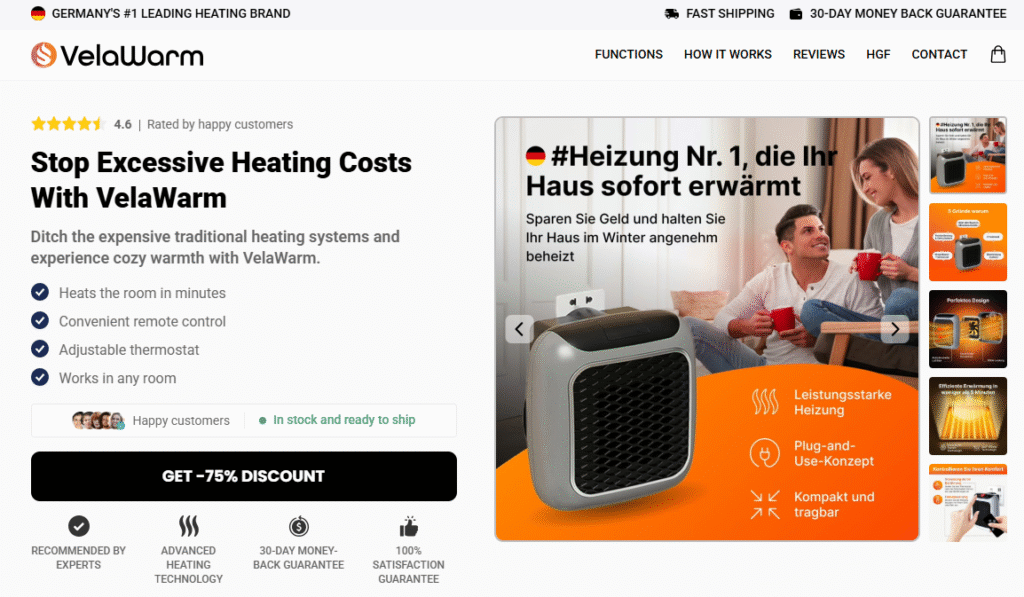This screenshot has width=1024, height=597.
Task: Click the VelaWarm logo
Action: 117,55
